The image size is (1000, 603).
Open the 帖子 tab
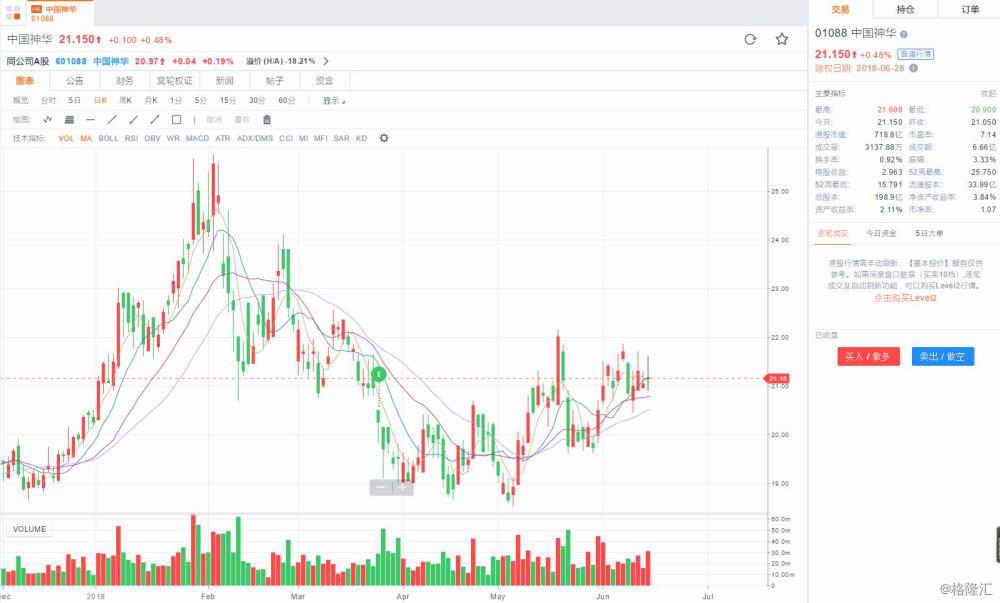274,80
